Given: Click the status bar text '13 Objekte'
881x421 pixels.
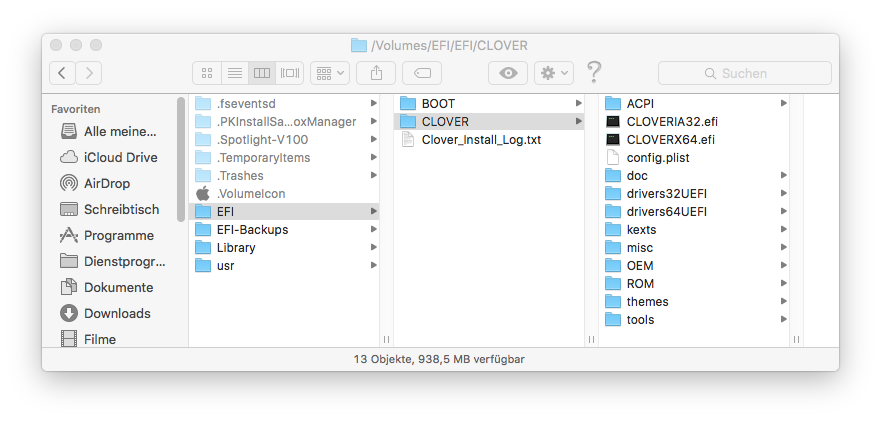Looking at the screenshot, I should point(382,359).
